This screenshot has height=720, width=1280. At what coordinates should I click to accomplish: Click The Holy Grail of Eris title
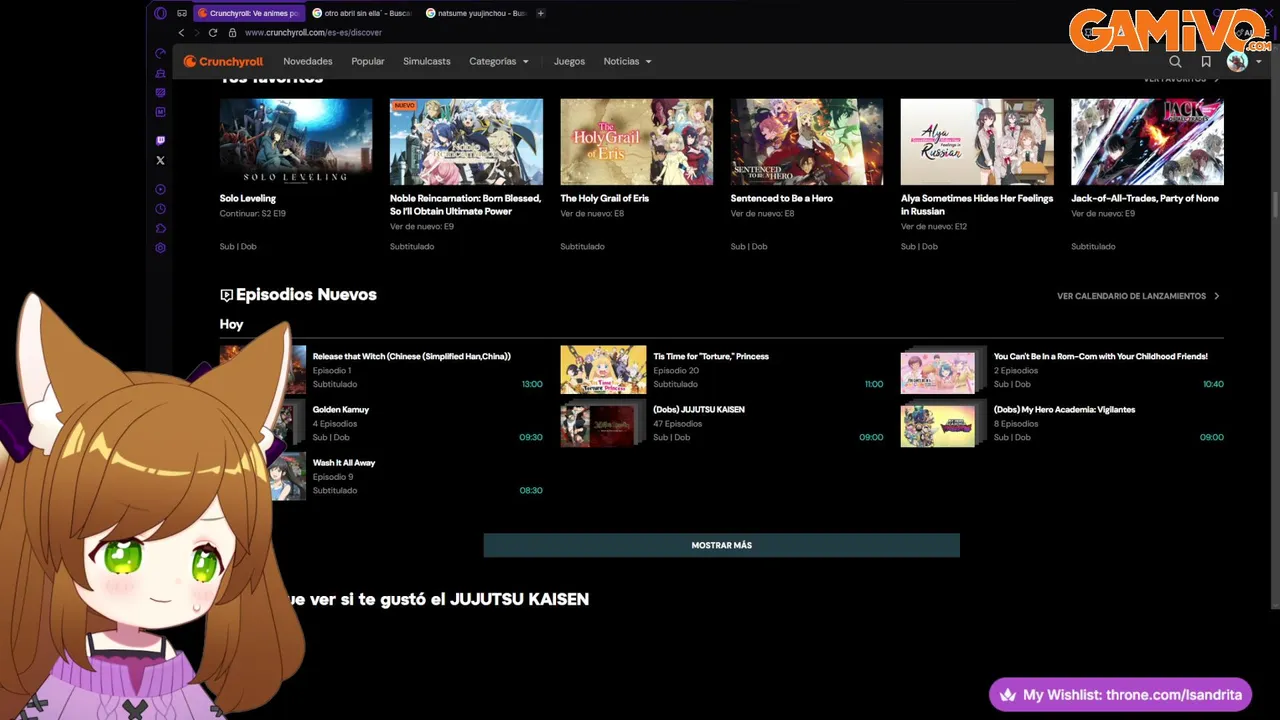pyautogui.click(x=605, y=198)
